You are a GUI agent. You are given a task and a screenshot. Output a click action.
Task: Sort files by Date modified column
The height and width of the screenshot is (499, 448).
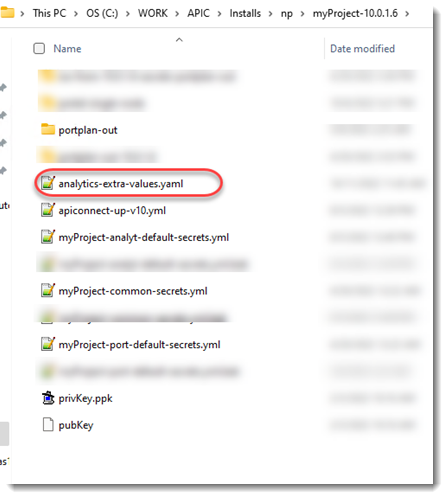362,49
